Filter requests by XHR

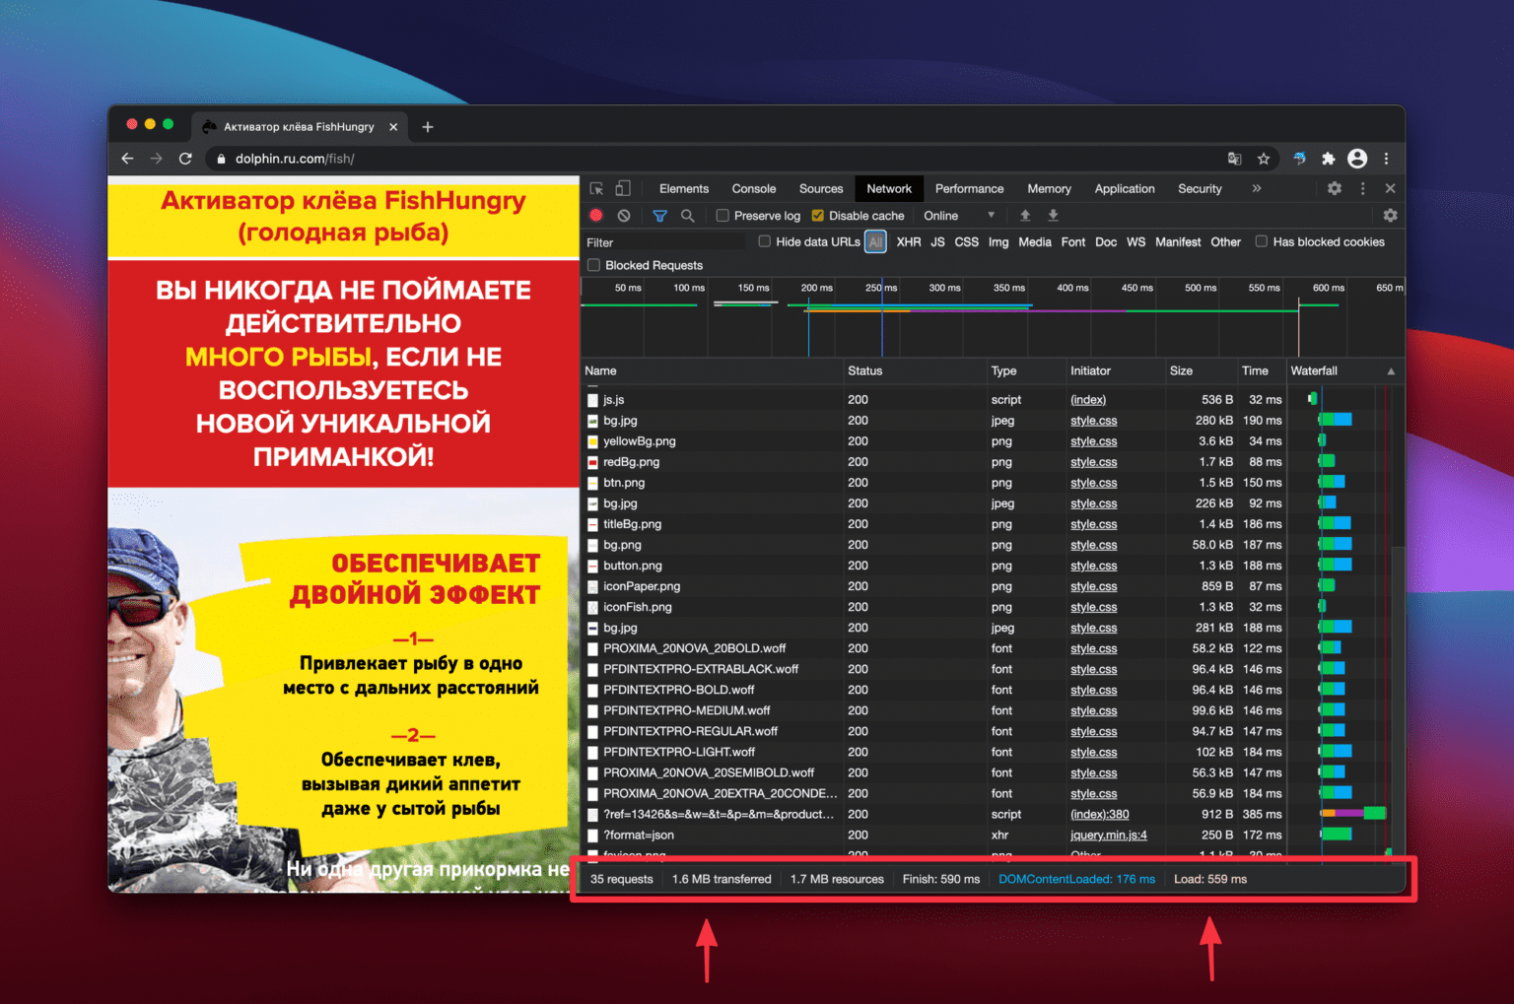click(x=908, y=242)
